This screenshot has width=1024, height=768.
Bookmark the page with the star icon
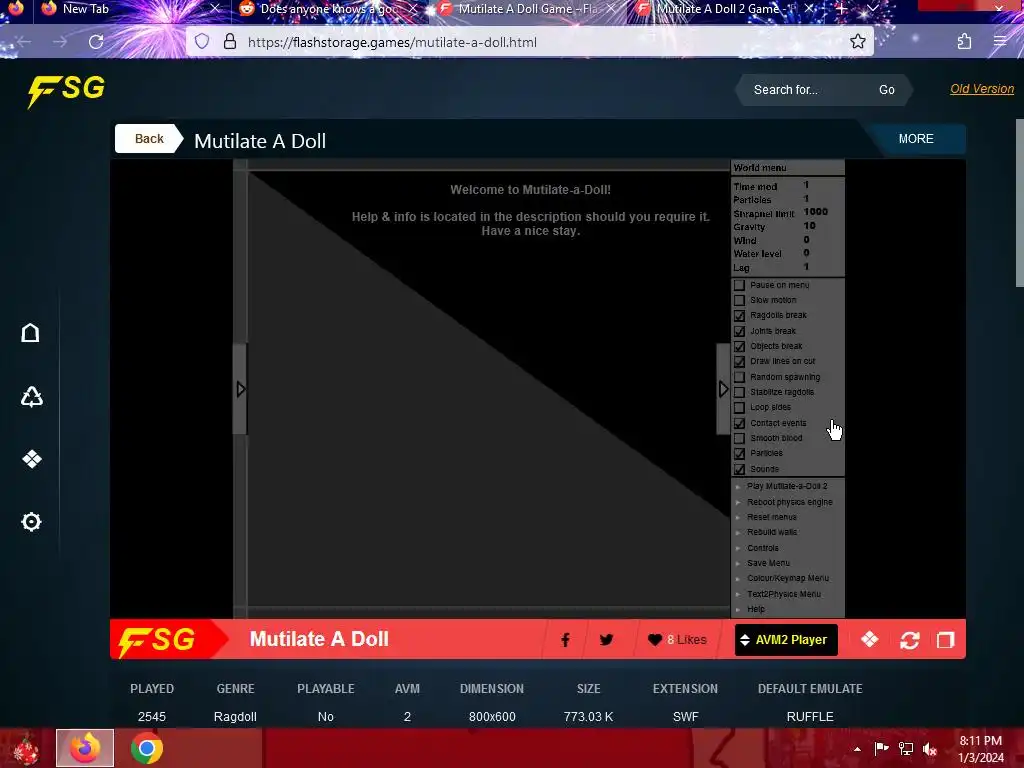(x=857, y=42)
